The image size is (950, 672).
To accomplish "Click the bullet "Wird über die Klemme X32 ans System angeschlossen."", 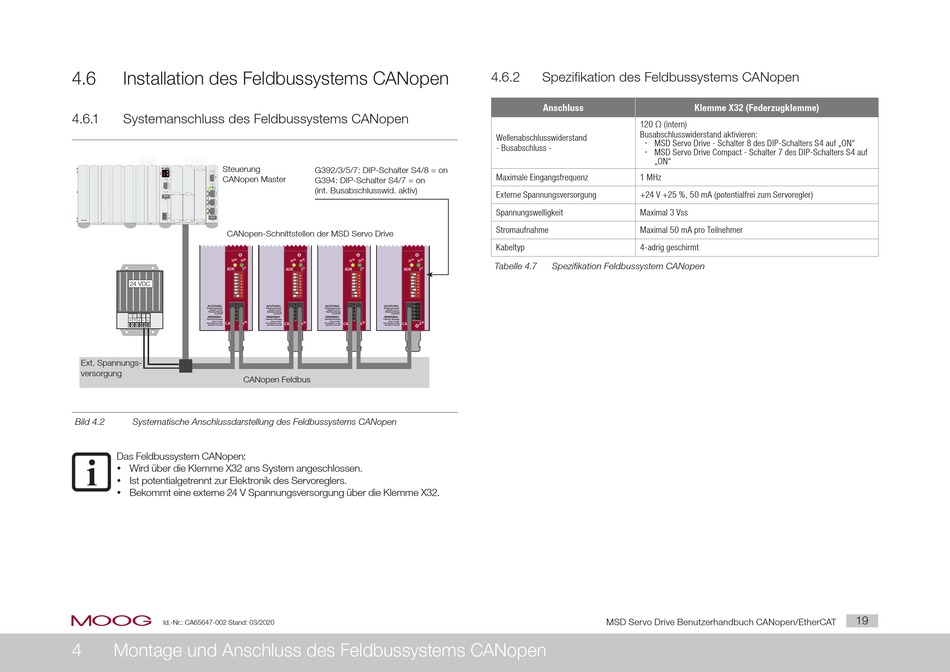I will tap(245, 468).
